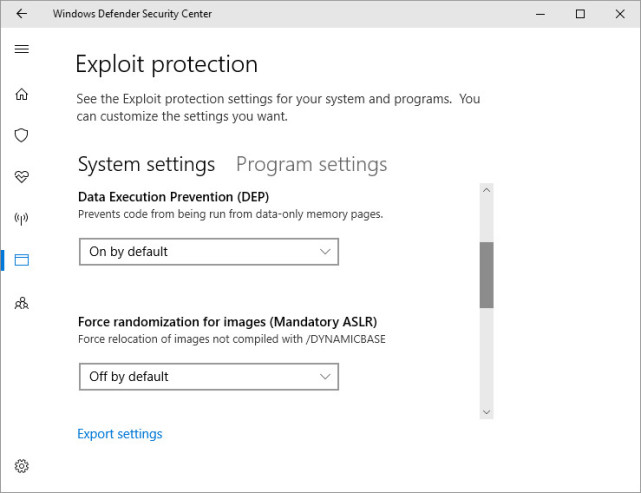Open the hamburger navigation menu

click(22, 49)
